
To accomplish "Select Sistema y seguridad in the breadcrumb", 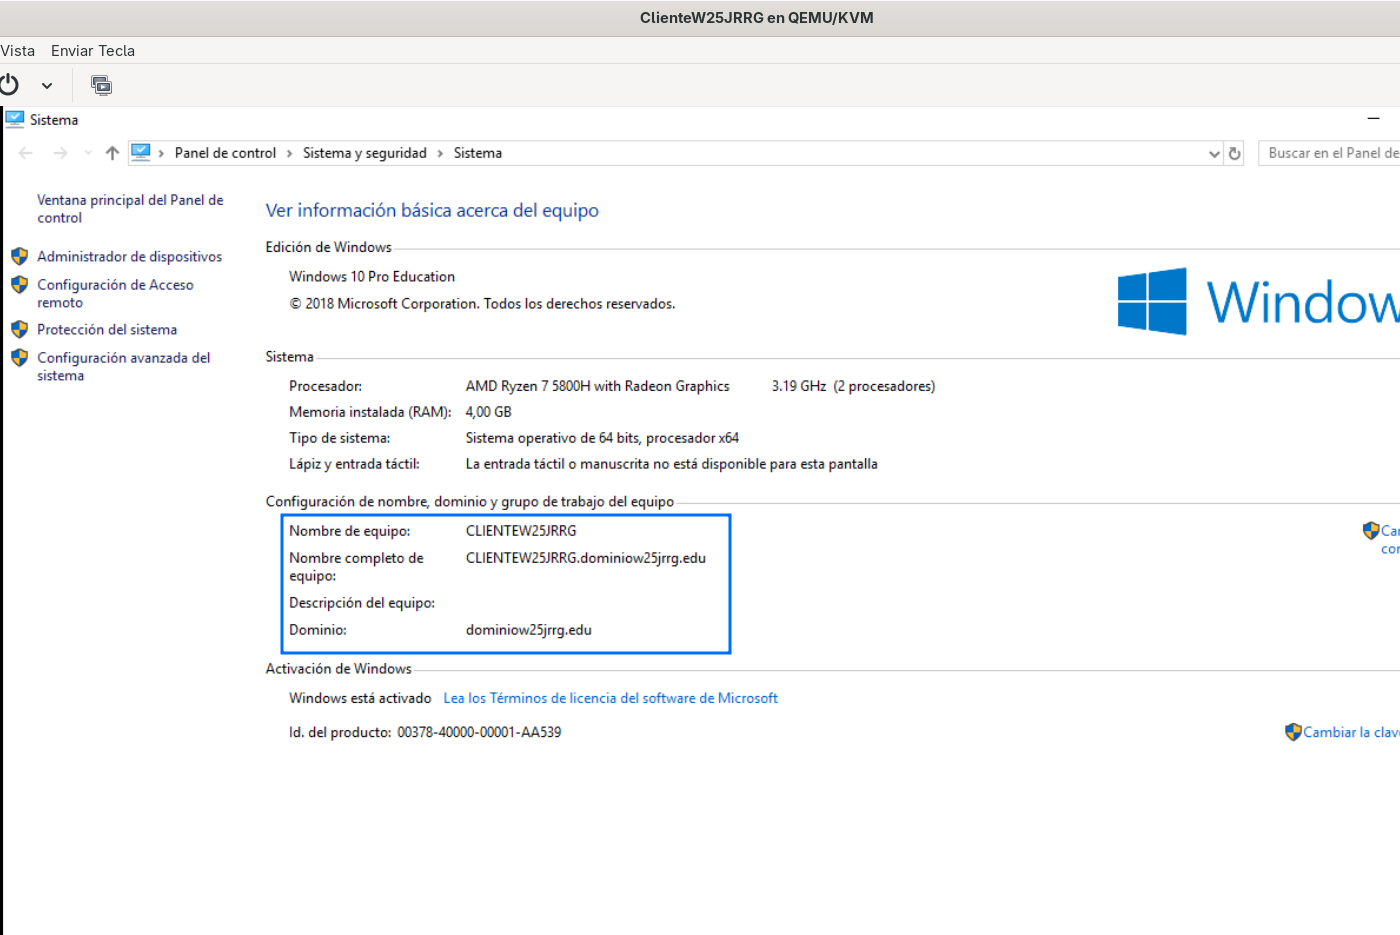I will [365, 153].
